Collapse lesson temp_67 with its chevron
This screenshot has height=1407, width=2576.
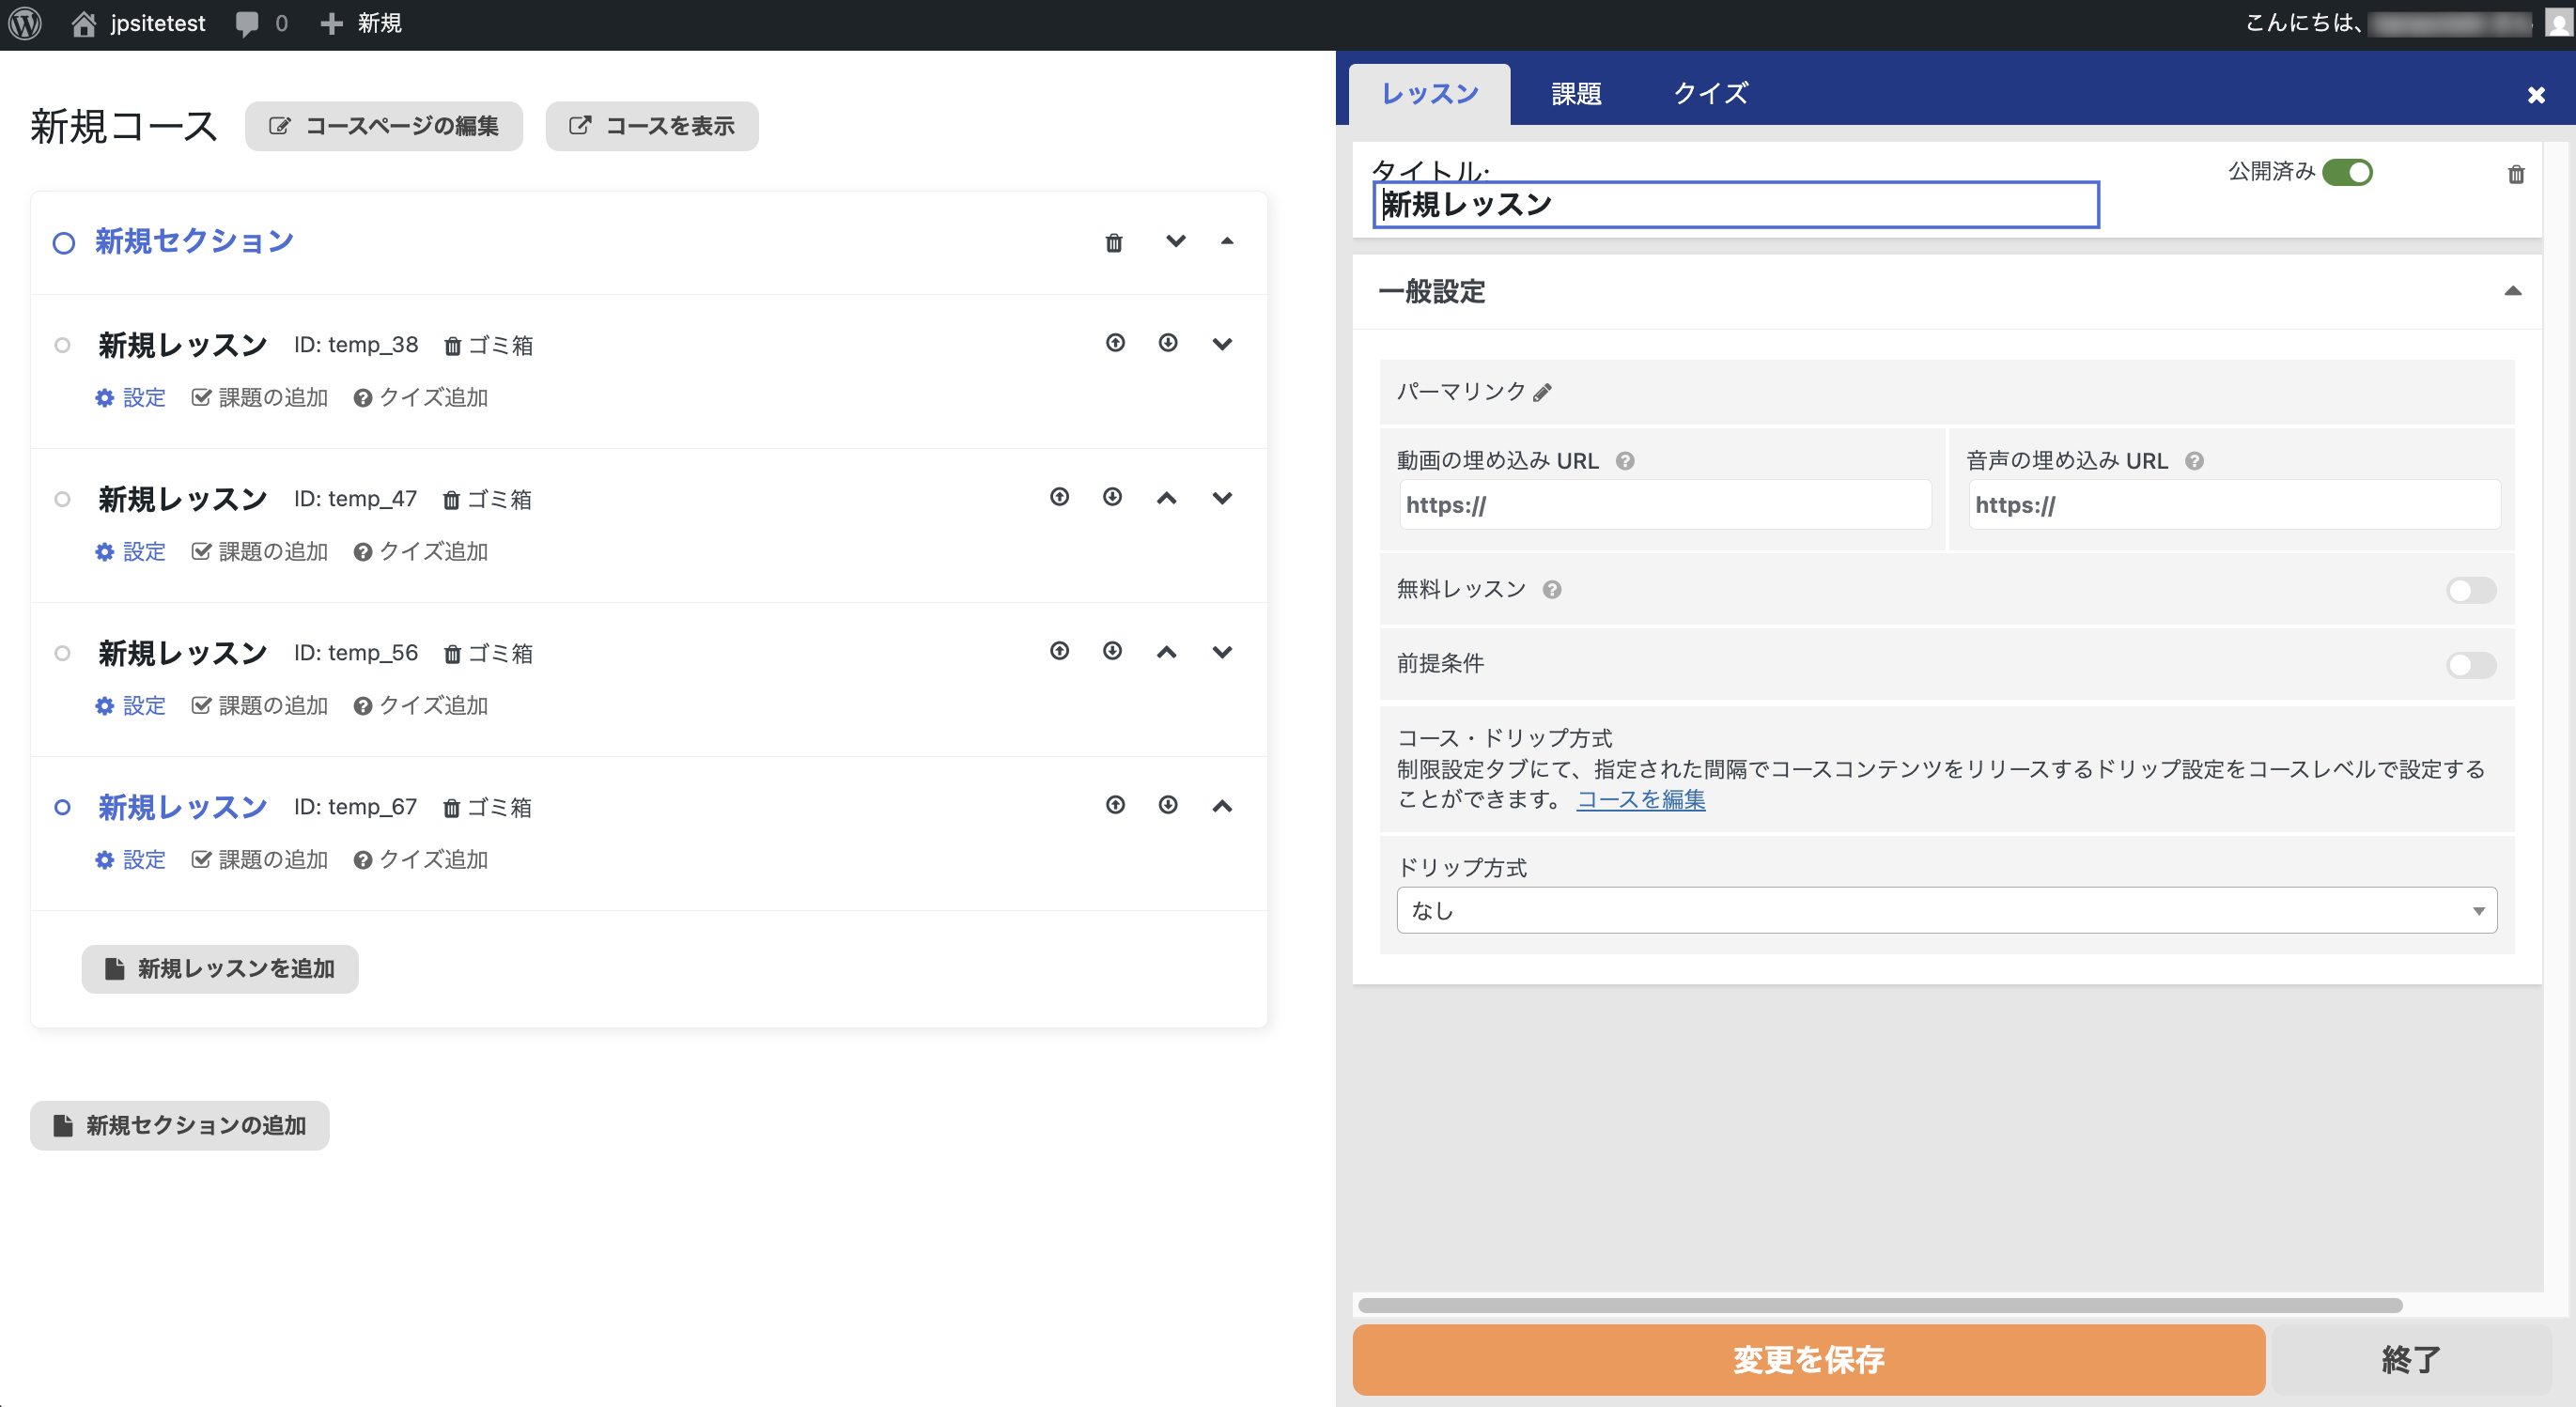1222,806
